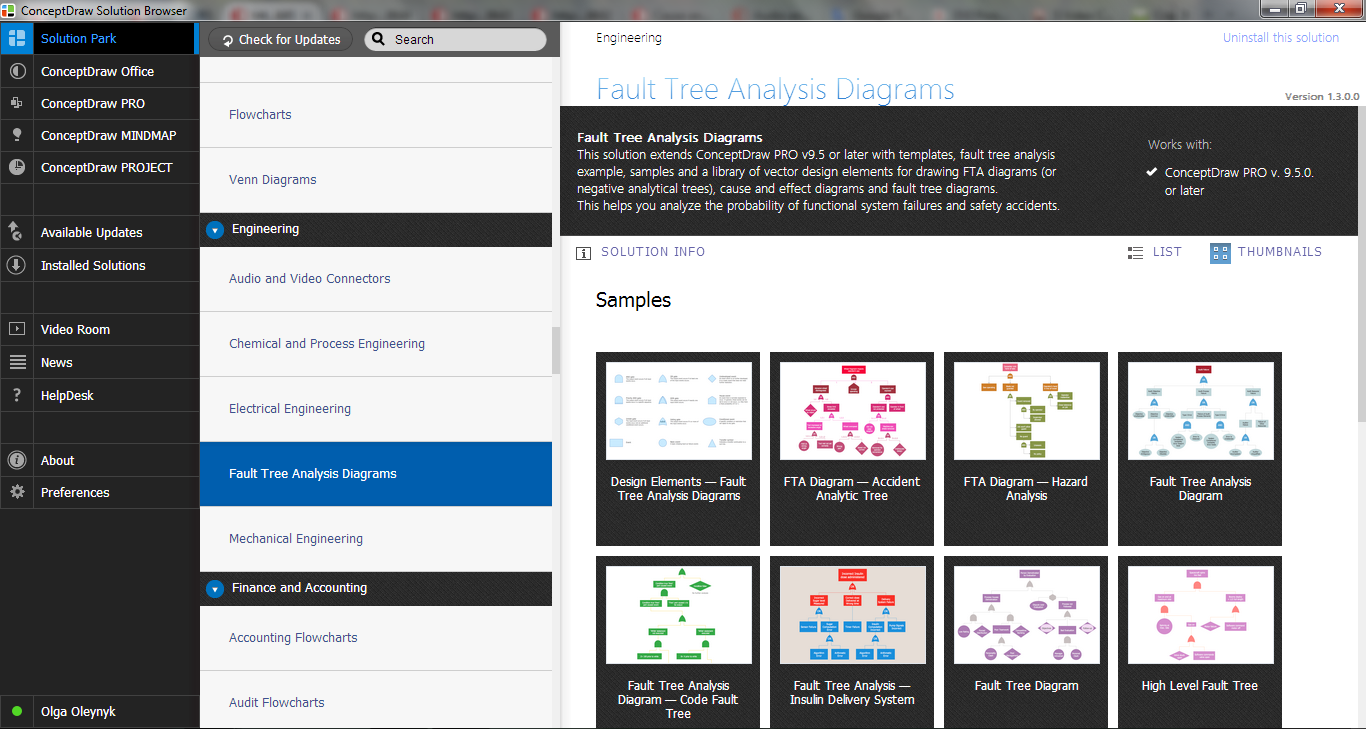Click the Video Room play icon
The width and height of the screenshot is (1366, 729).
pyautogui.click(x=16, y=329)
